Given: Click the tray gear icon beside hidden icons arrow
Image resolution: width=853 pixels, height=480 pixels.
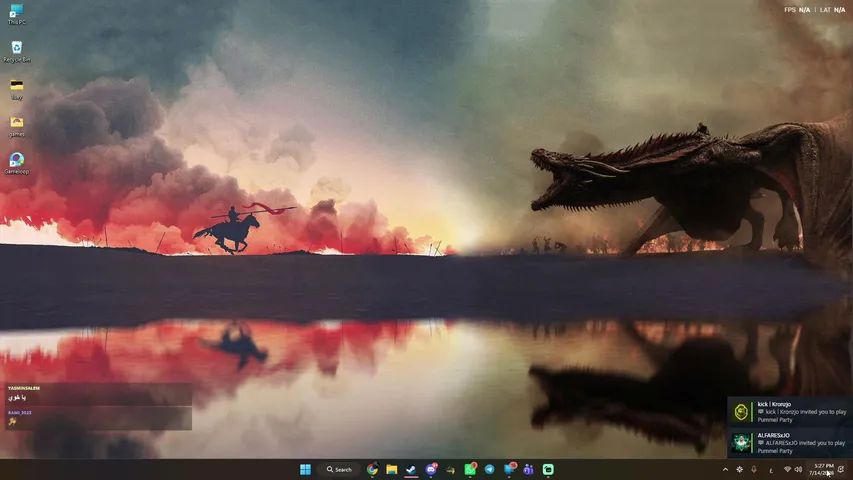Looking at the screenshot, I should (739, 469).
